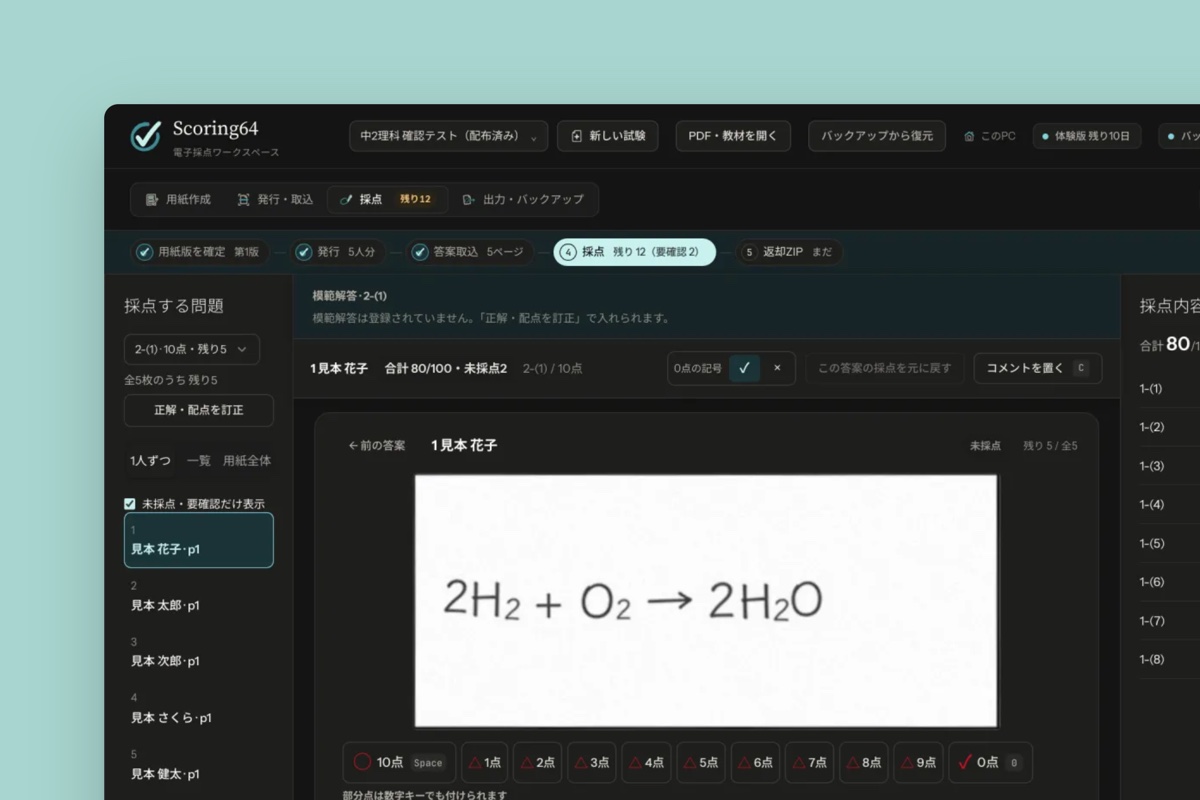The width and height of the screenshot is (1200, 800).
Task: Click the このPC indicator
Action: coord(989,136)
